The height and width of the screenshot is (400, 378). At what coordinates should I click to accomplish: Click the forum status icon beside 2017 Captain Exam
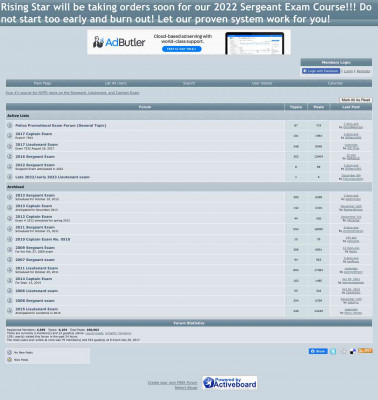click(x=10, y=135)
